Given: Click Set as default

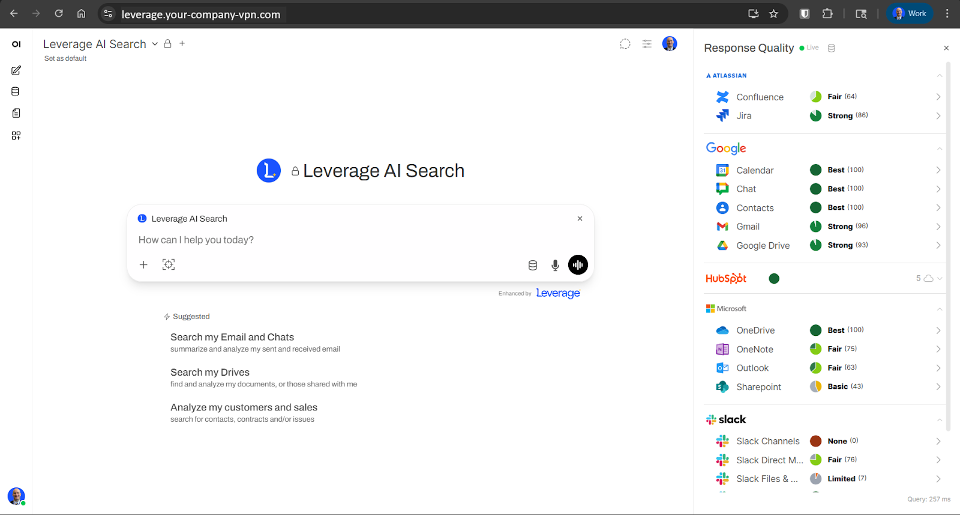Looking at the screenshot, I should [x=66, y=59].
